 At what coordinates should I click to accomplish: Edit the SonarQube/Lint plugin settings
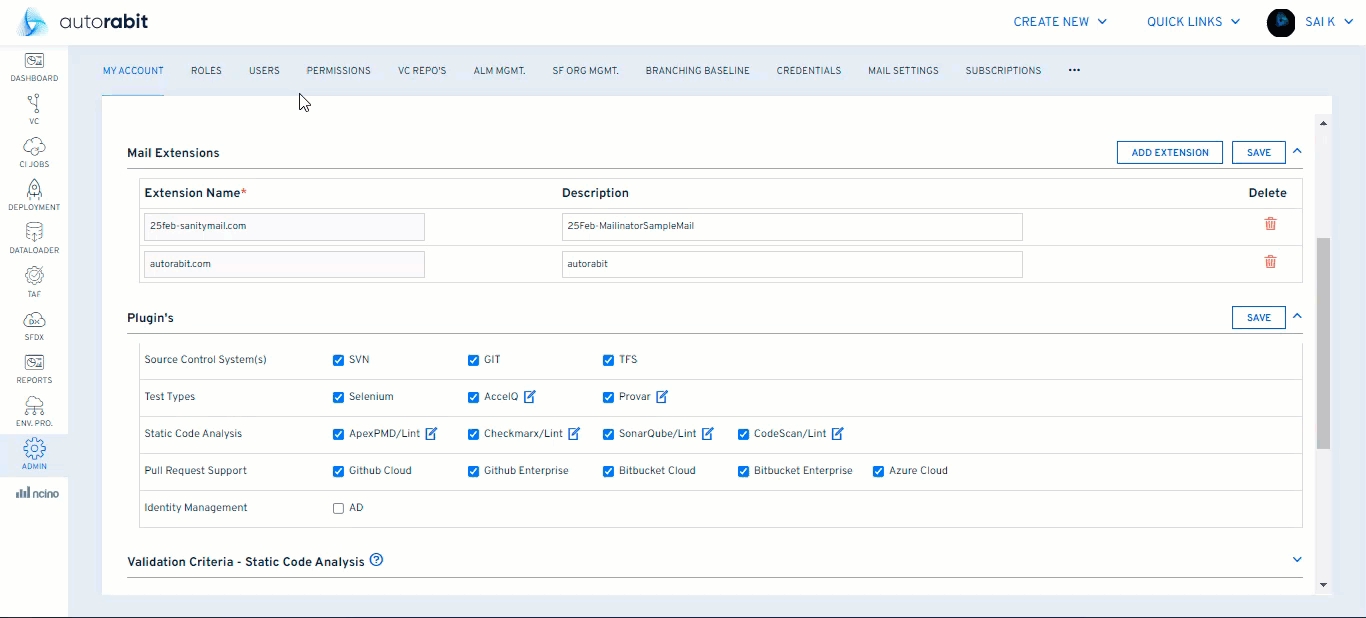click(x=707, y=434)
